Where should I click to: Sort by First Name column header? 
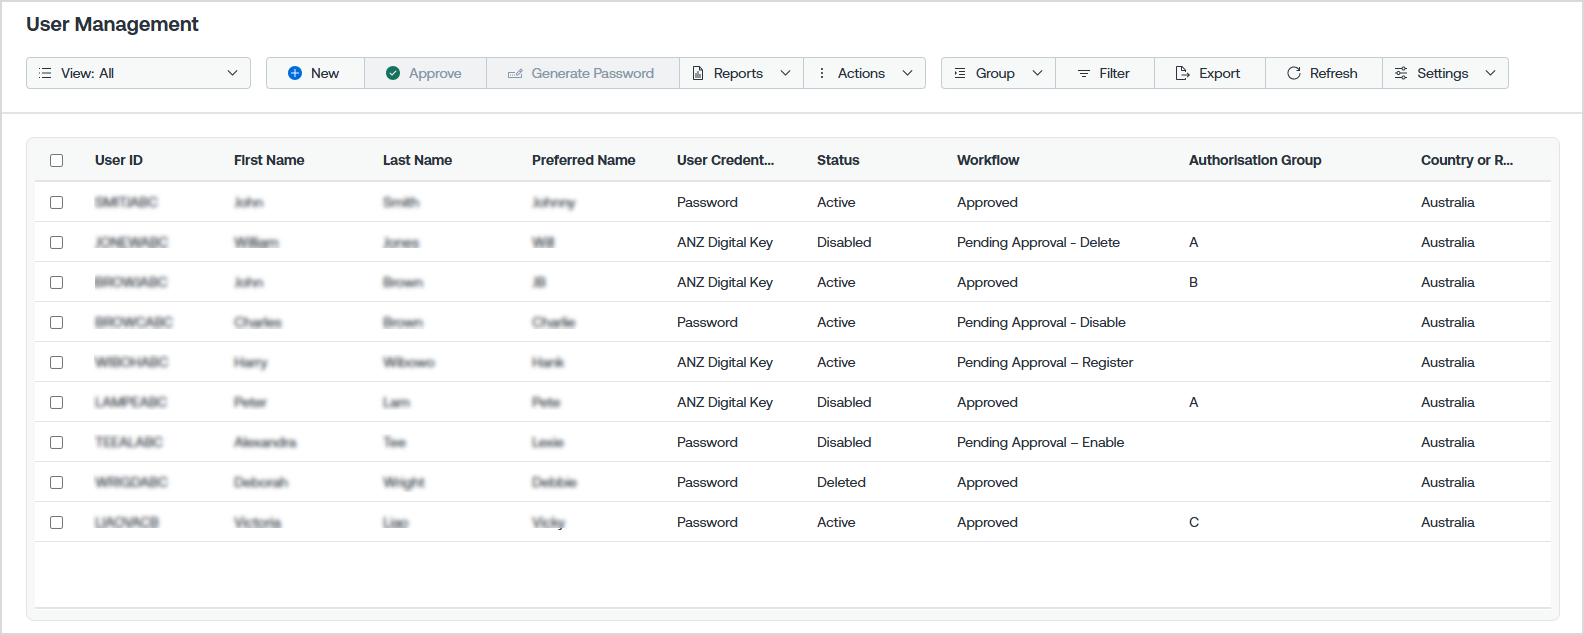coord(269,160)
